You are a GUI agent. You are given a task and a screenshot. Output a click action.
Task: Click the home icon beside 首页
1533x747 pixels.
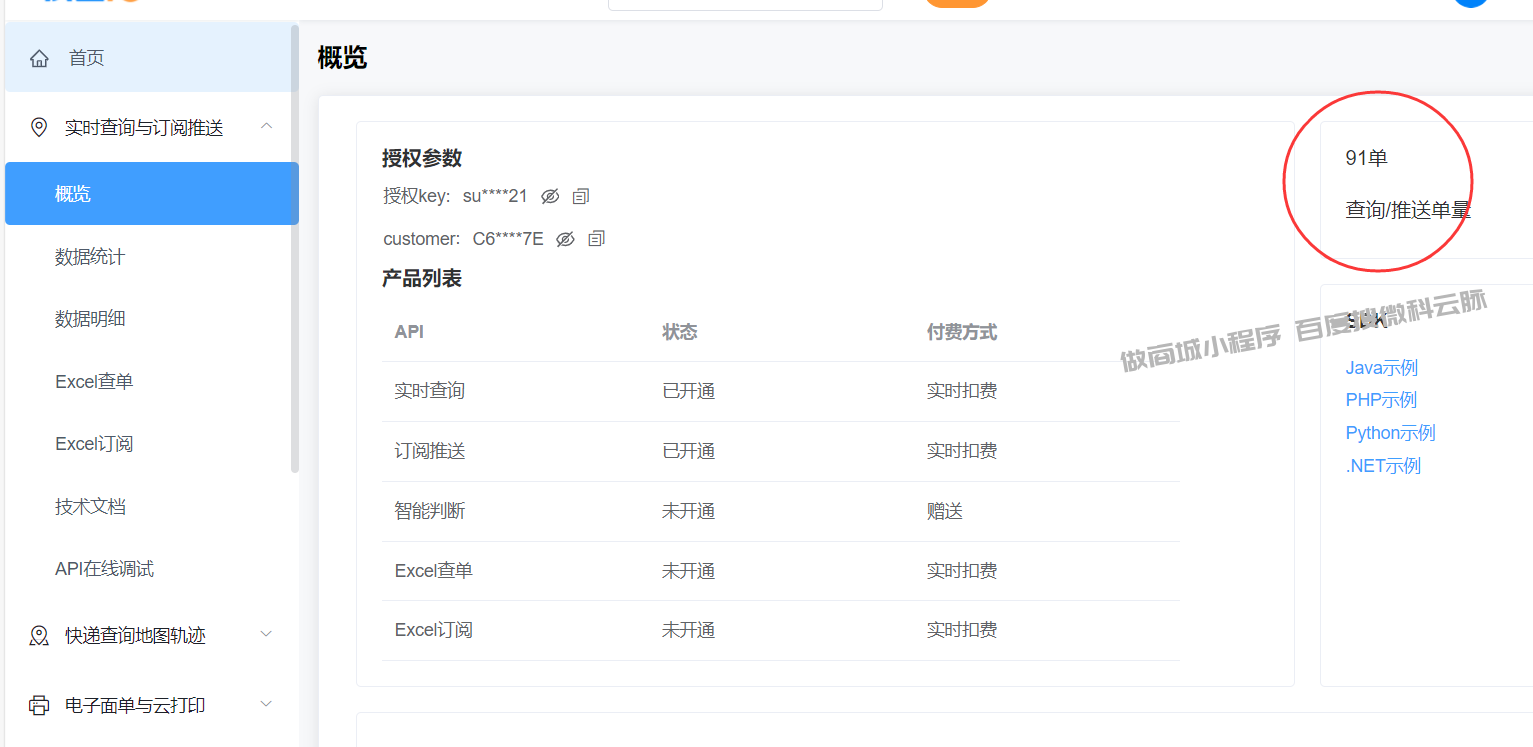click(x=39, y=59)
